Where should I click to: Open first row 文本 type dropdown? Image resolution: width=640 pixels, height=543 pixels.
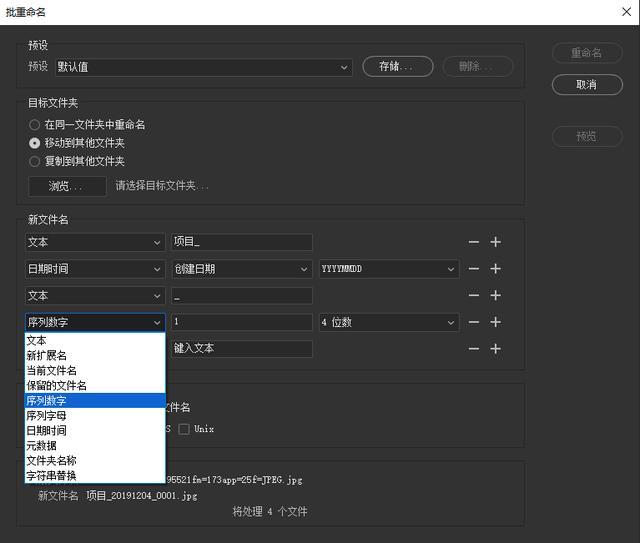tap(95, 242)
